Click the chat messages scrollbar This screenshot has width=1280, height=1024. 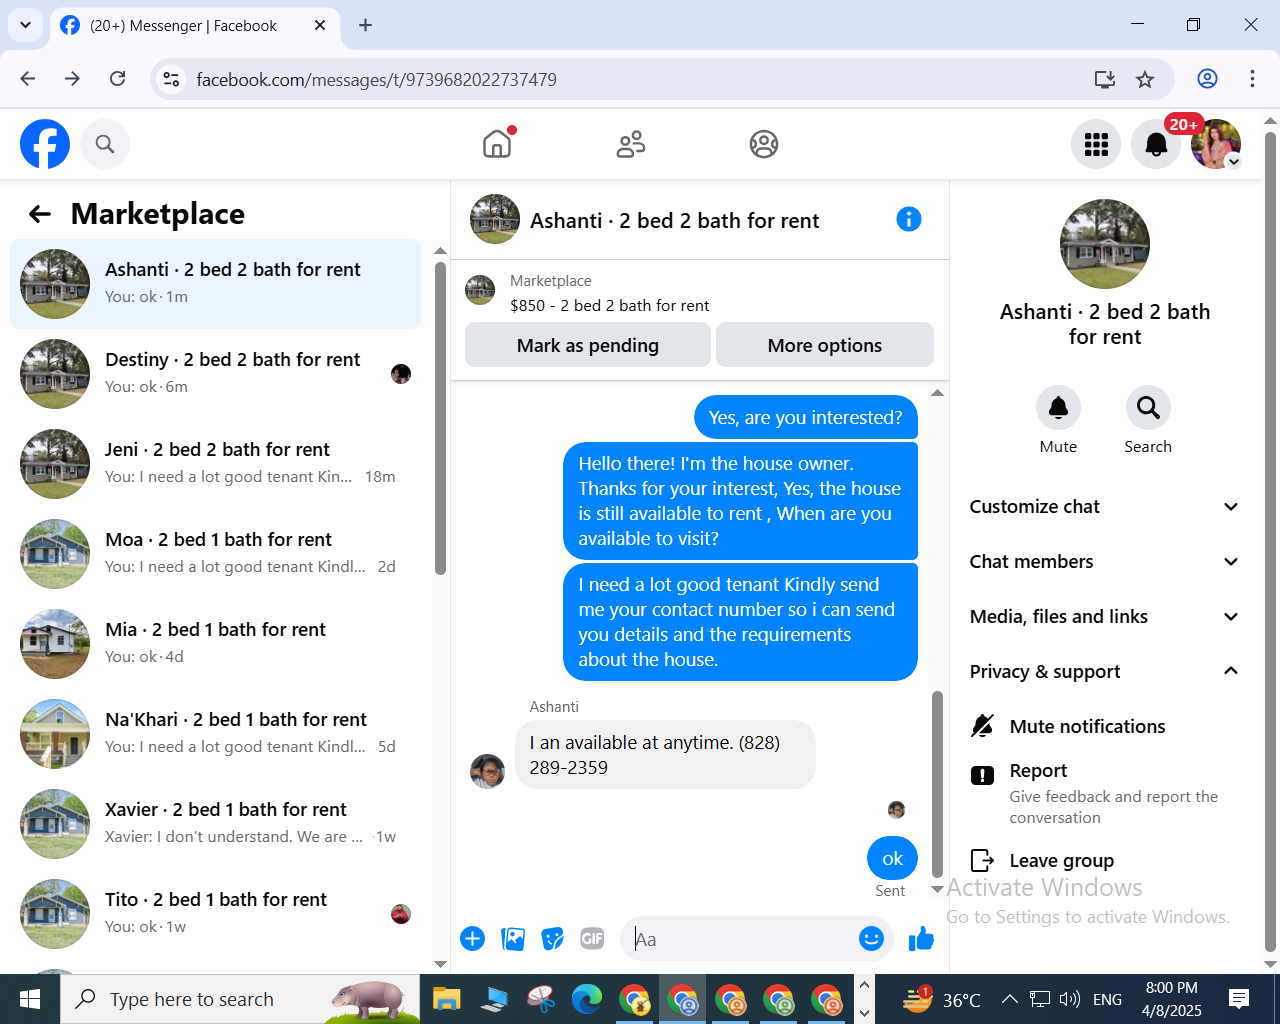pos(937,783)
